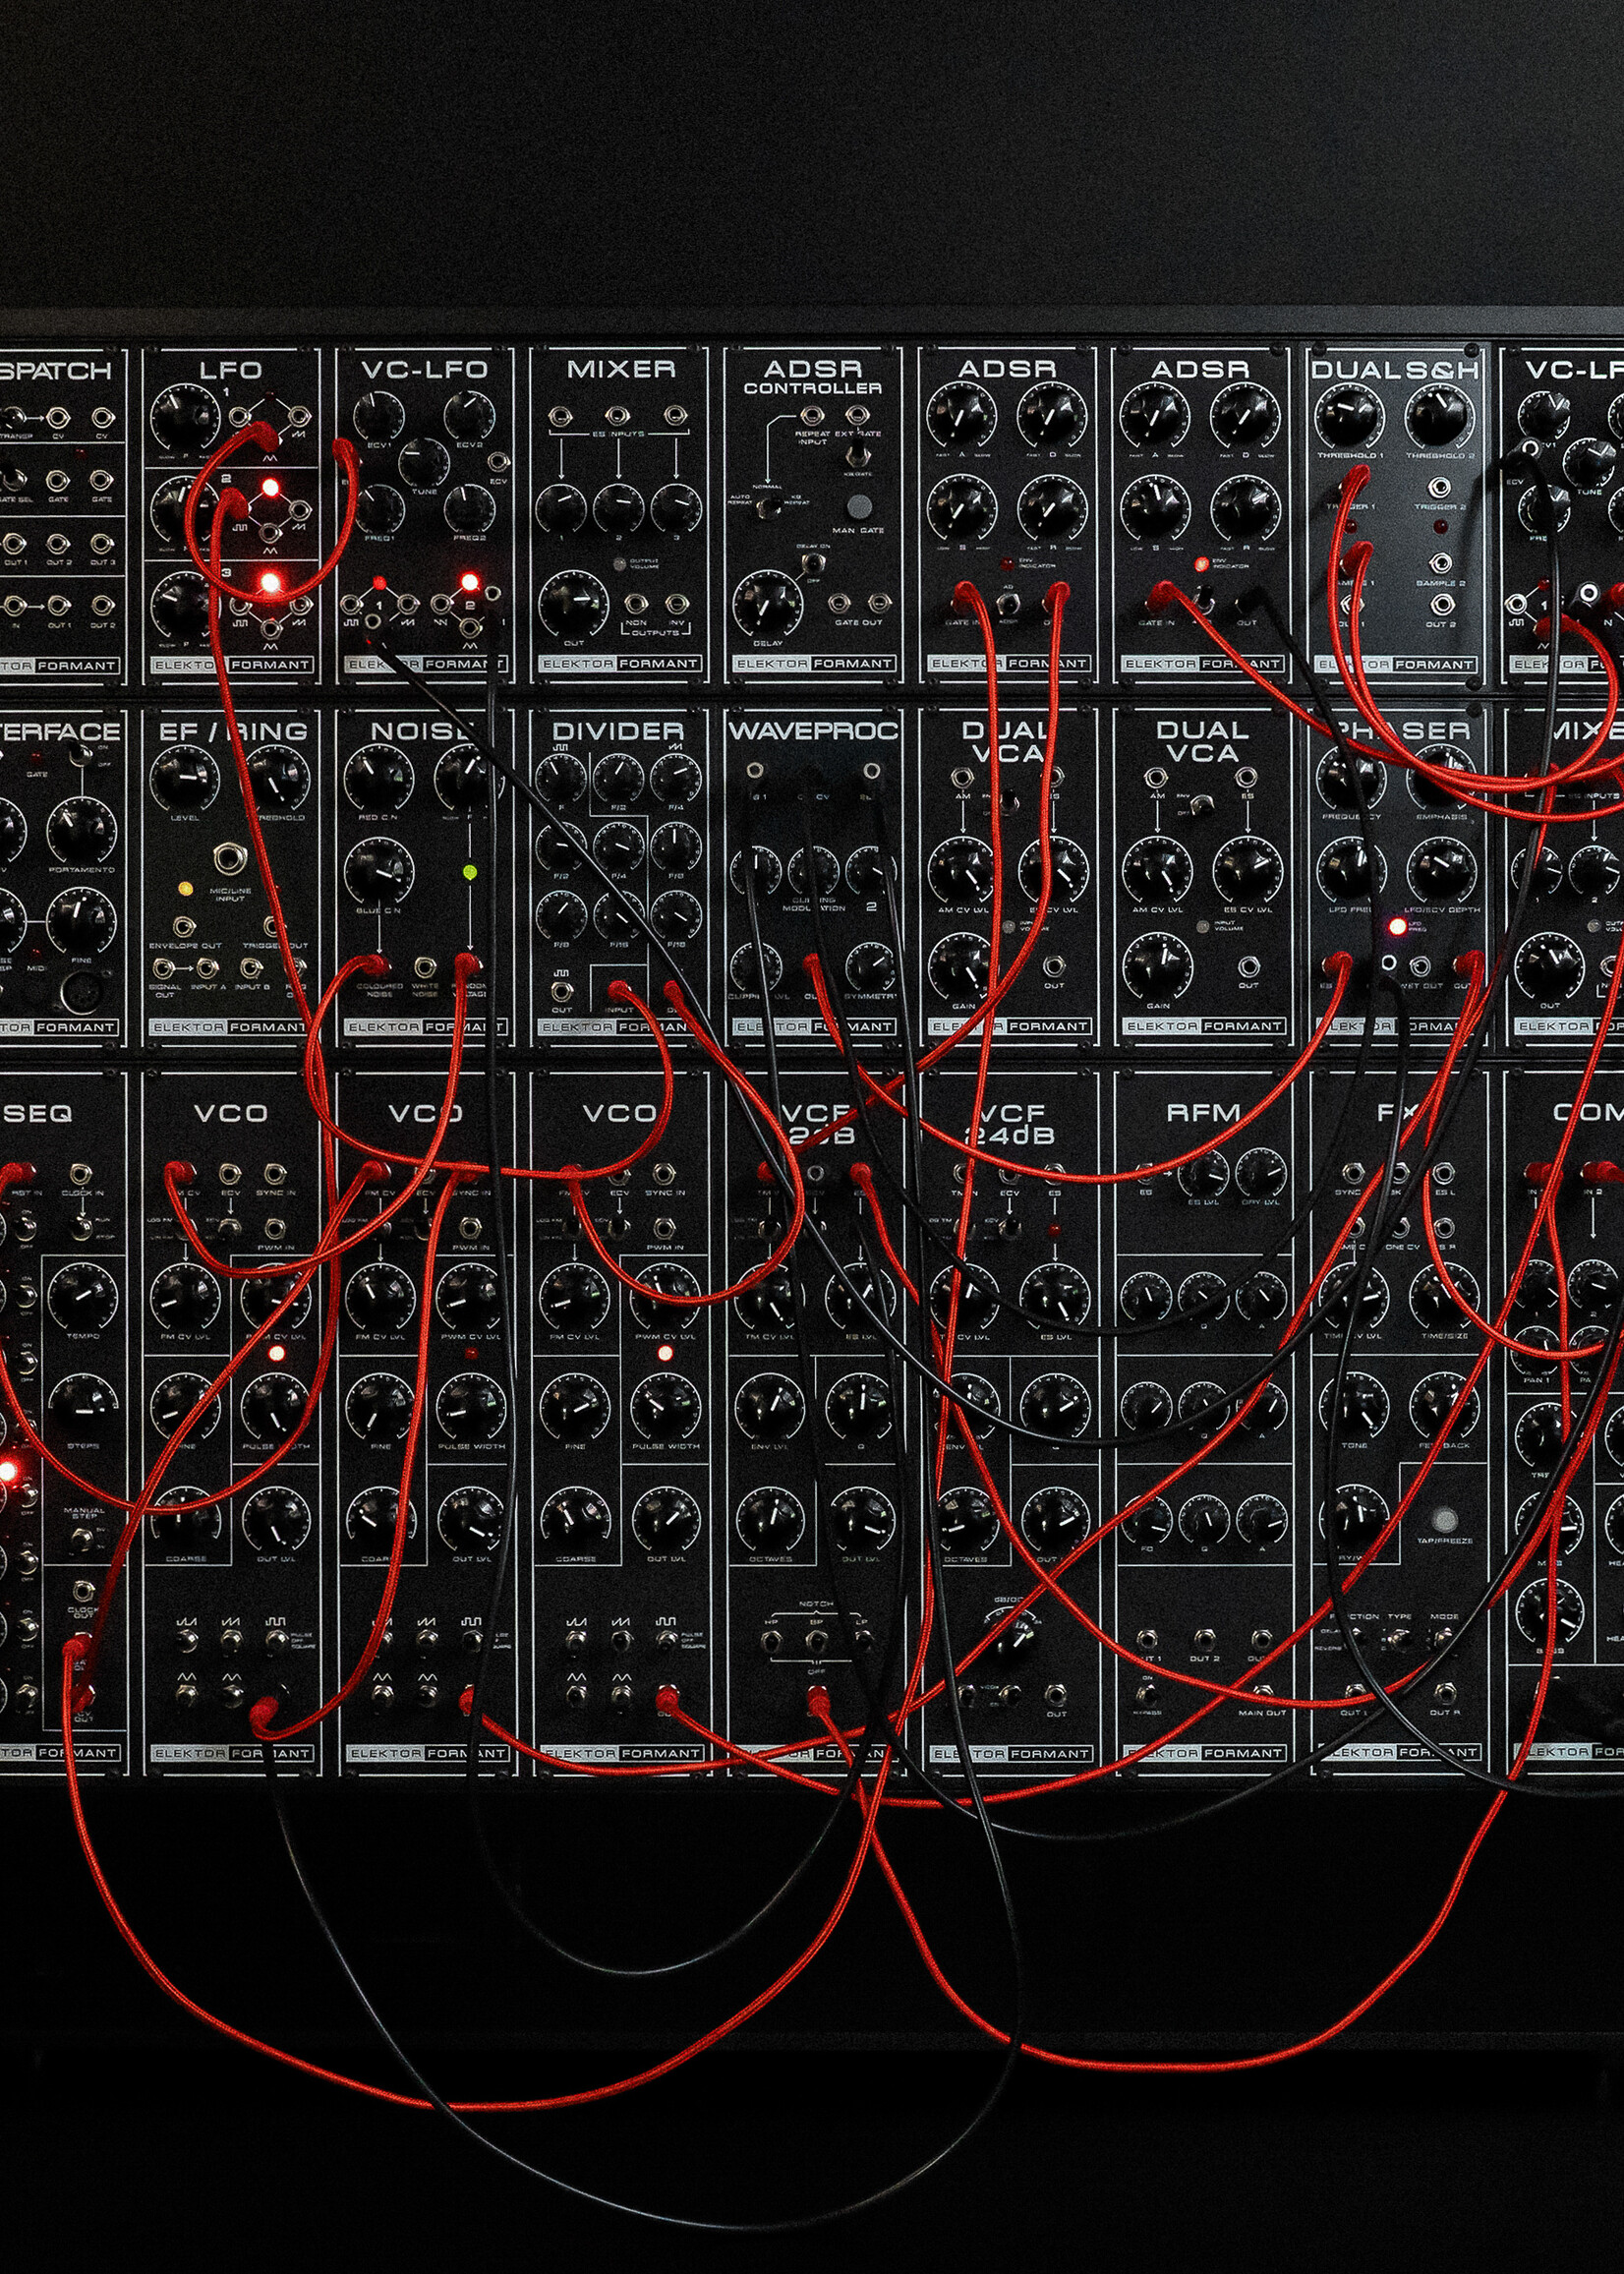This screenshot has height=2274, width=1624.
Task: Click the EF/RING ENVELOPE OUT jack
Action: [x=184, y=925]
